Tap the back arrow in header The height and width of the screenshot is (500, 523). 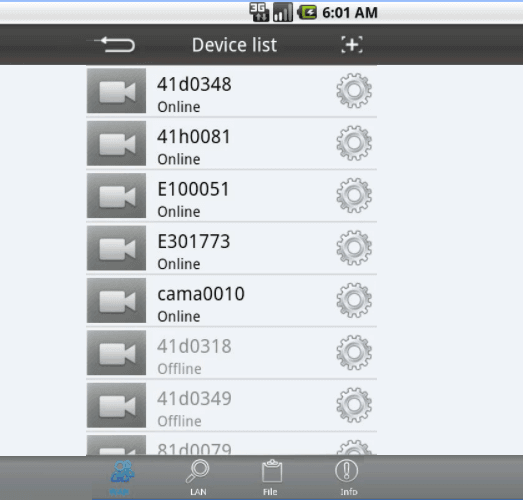click(115, 45)
